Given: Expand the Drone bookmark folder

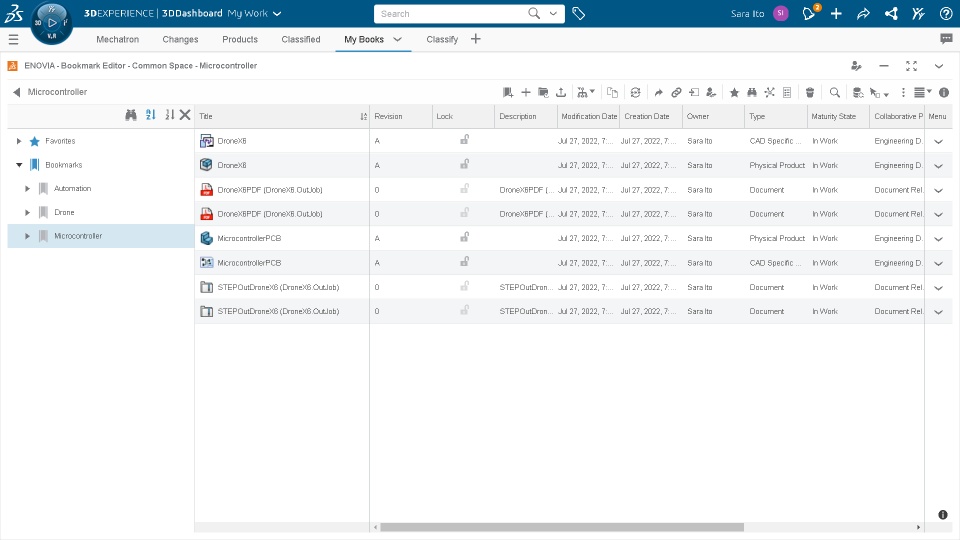Looking at the screenshot, I should [27, 212].
